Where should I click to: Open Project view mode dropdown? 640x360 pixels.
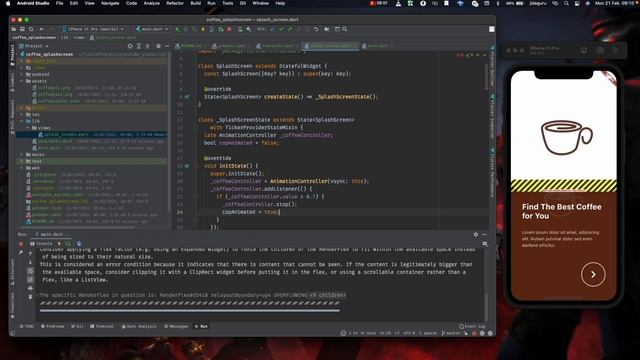[x=34, y=46]
